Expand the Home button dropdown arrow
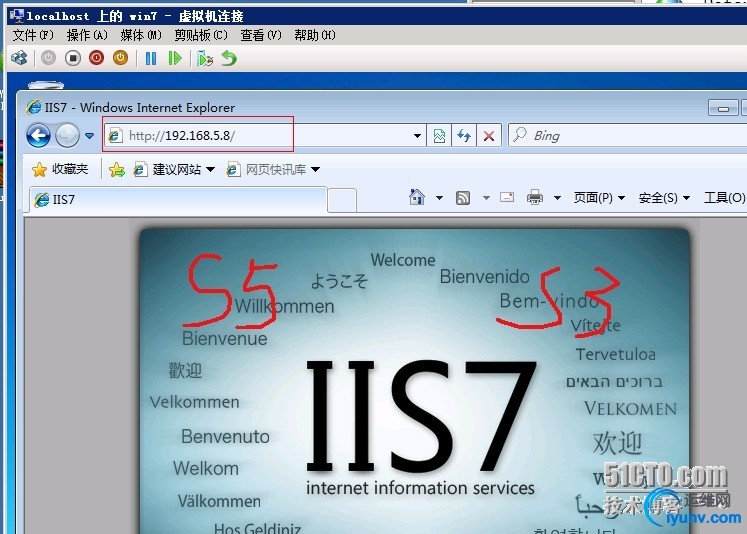The height and width of the screenshot is (534, 747). pos(439,198)
